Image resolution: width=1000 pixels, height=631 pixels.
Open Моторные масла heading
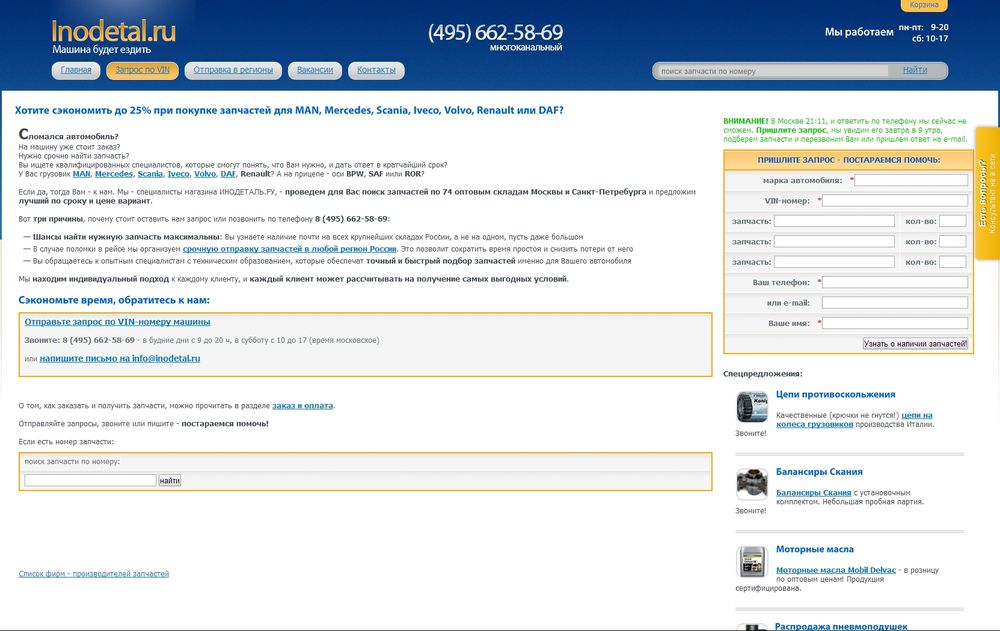coord(814,549)
